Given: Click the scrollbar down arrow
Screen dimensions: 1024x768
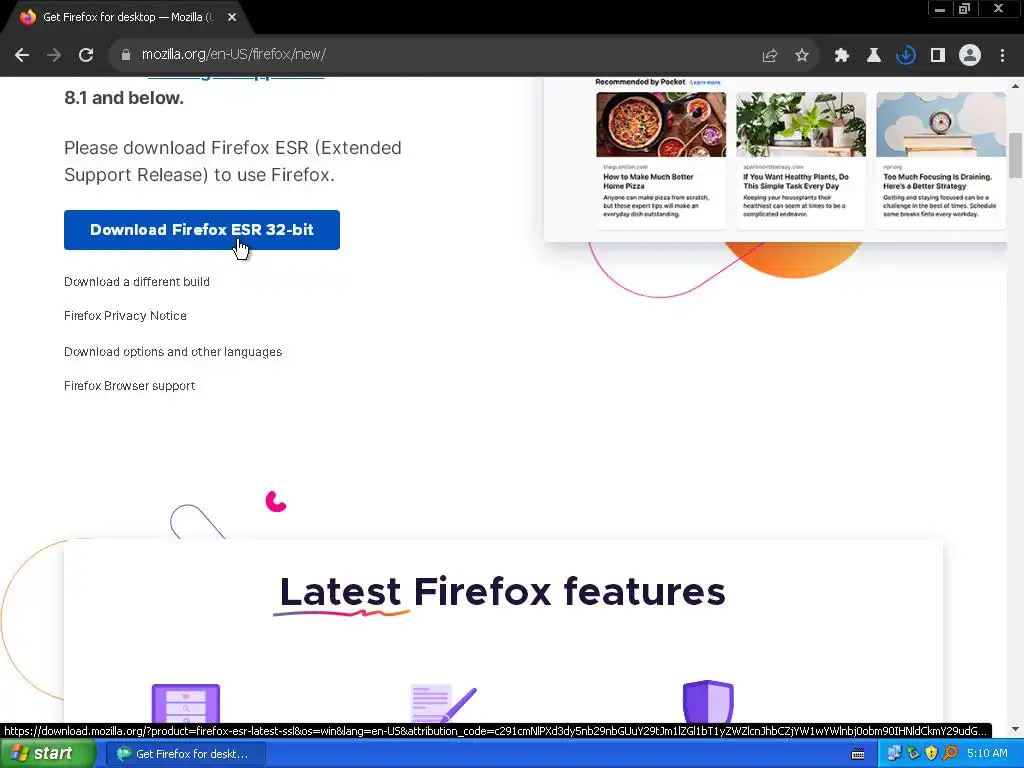Looking at the screenshot, I should point(1015,728).
